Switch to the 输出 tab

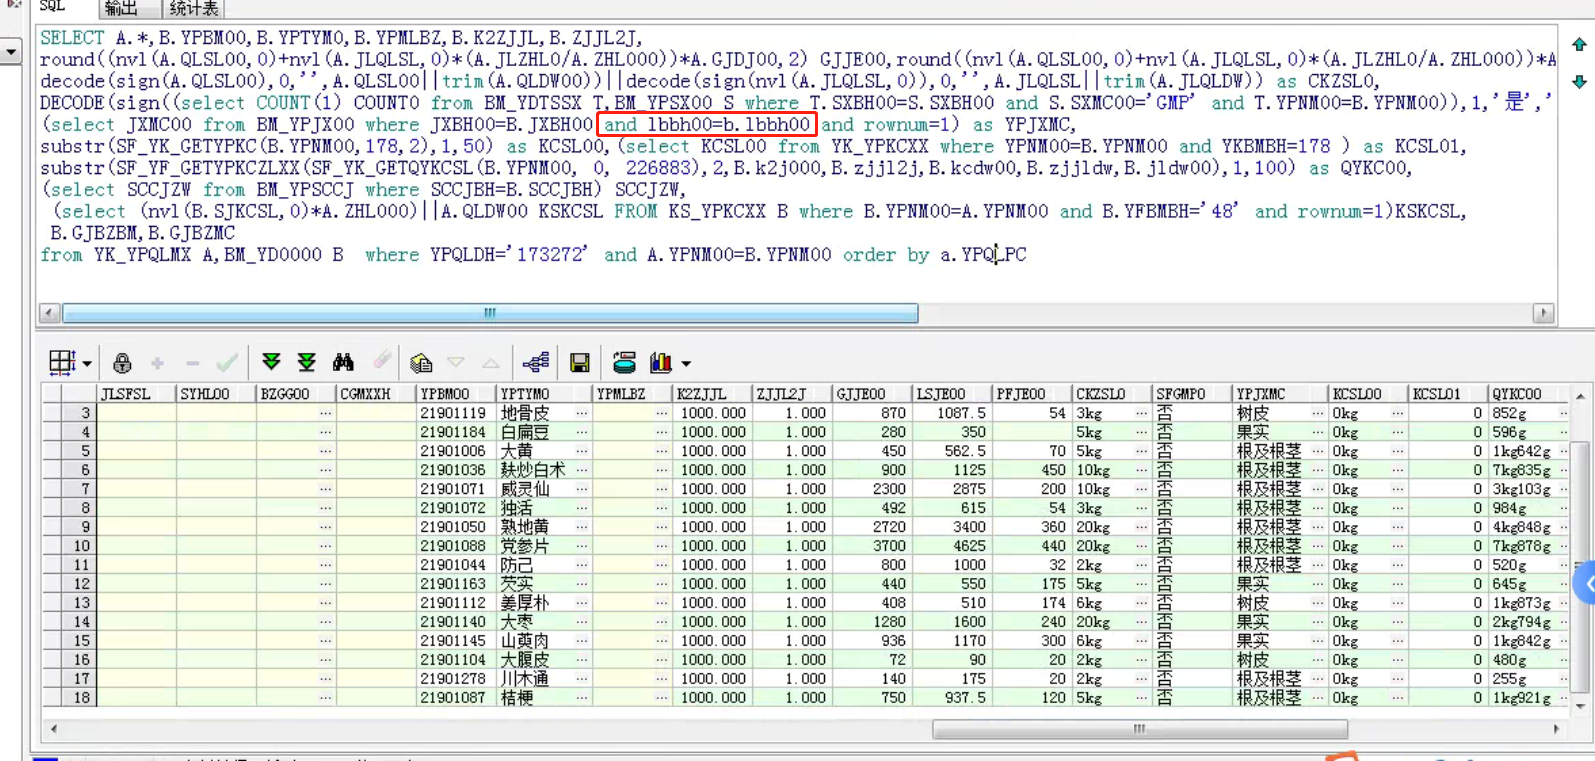click(121, 9)
